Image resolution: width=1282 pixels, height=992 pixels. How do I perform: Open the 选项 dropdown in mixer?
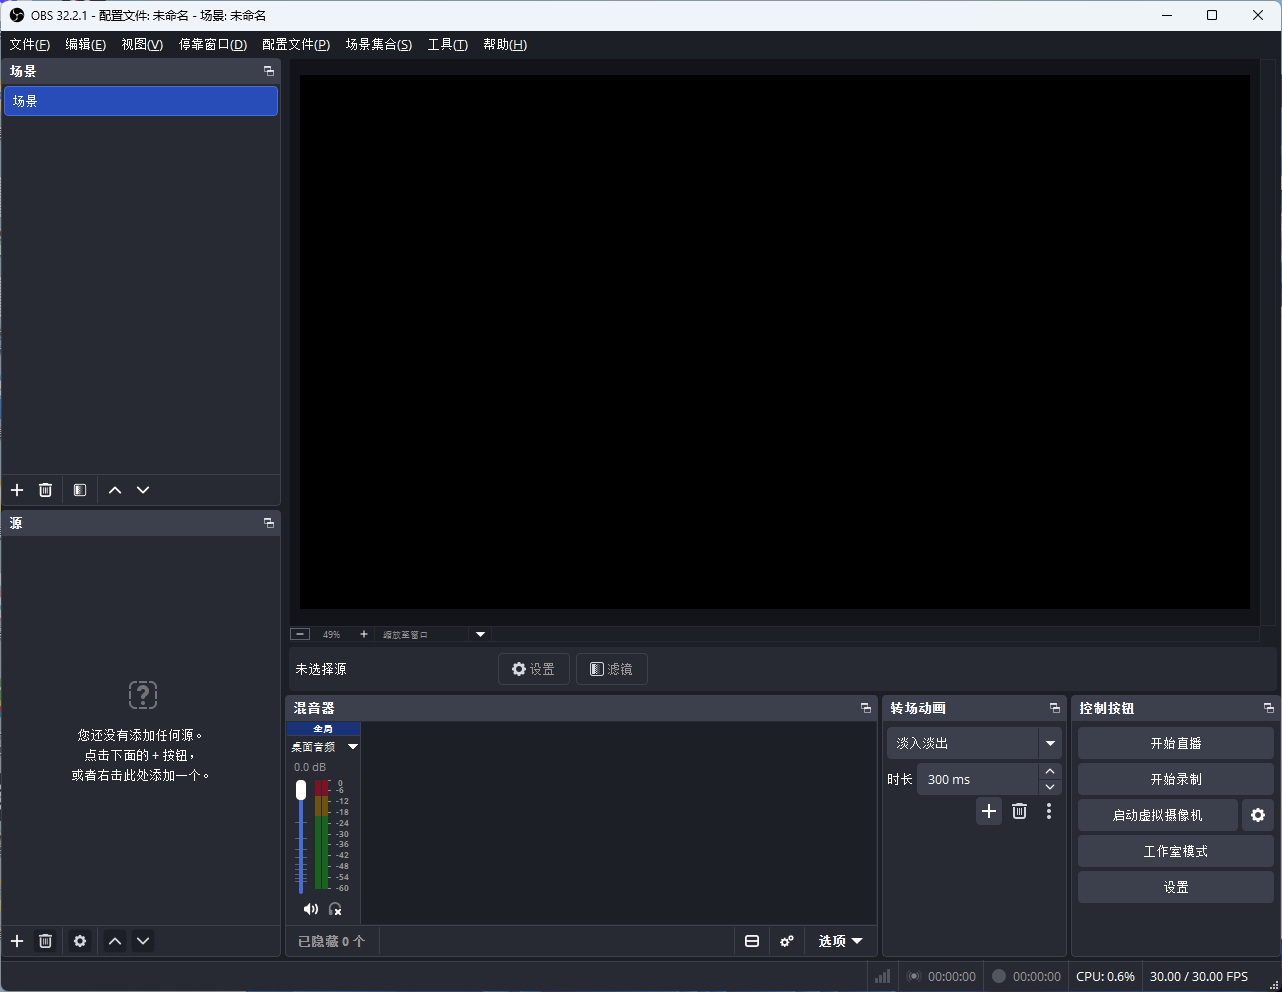tap(840, 941)
